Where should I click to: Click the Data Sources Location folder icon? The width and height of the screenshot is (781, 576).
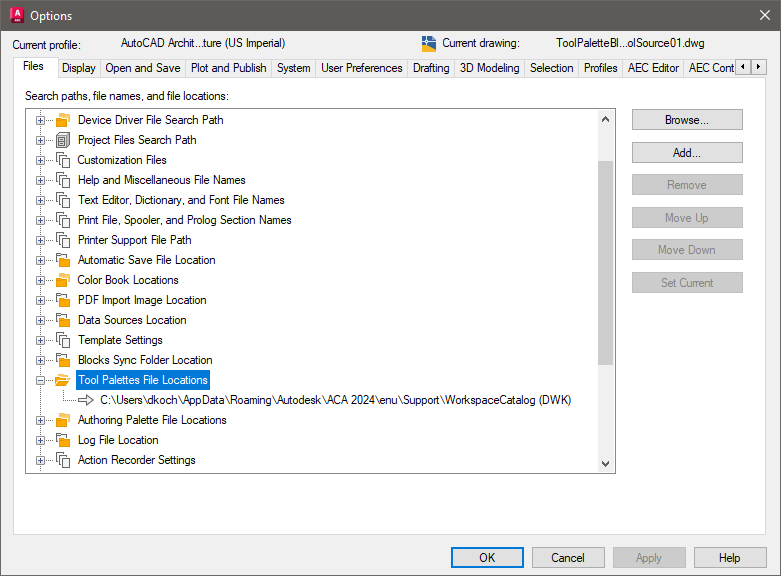point(63,320)
